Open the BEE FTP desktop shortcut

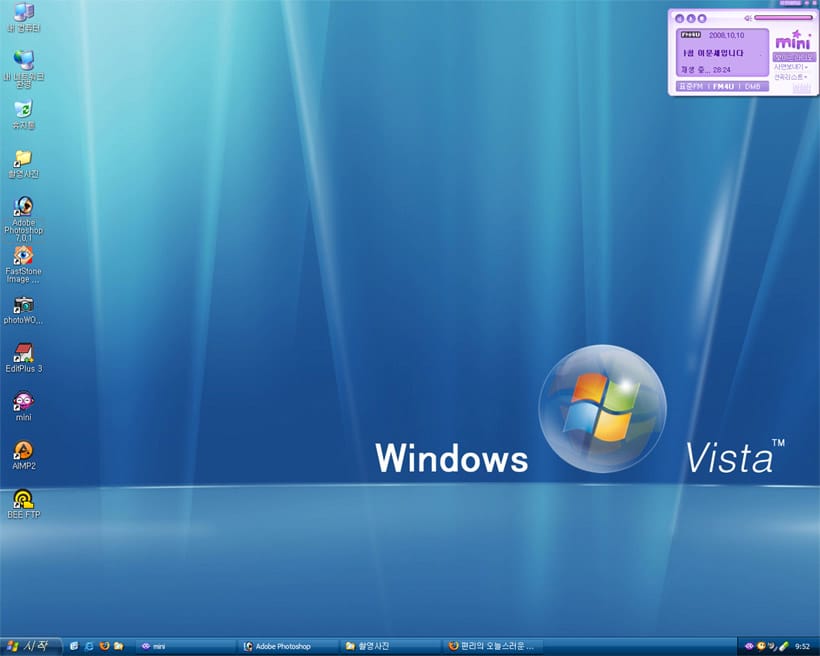[x=23, y=498]
